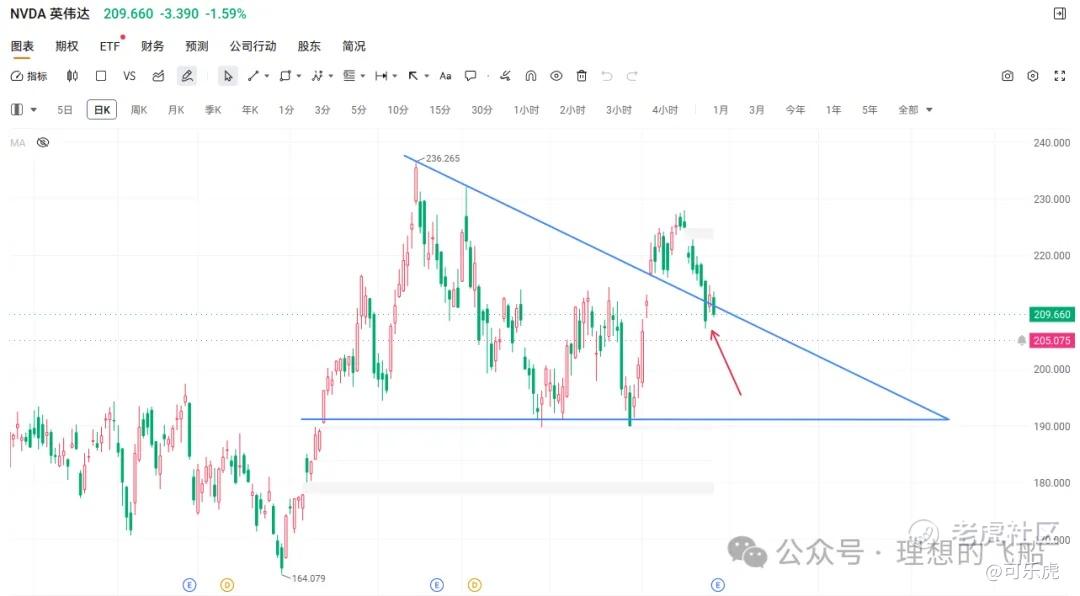Open the 指标 indicators panel
The width and height of the screenshot is (1080, 596).
(29, 76)
